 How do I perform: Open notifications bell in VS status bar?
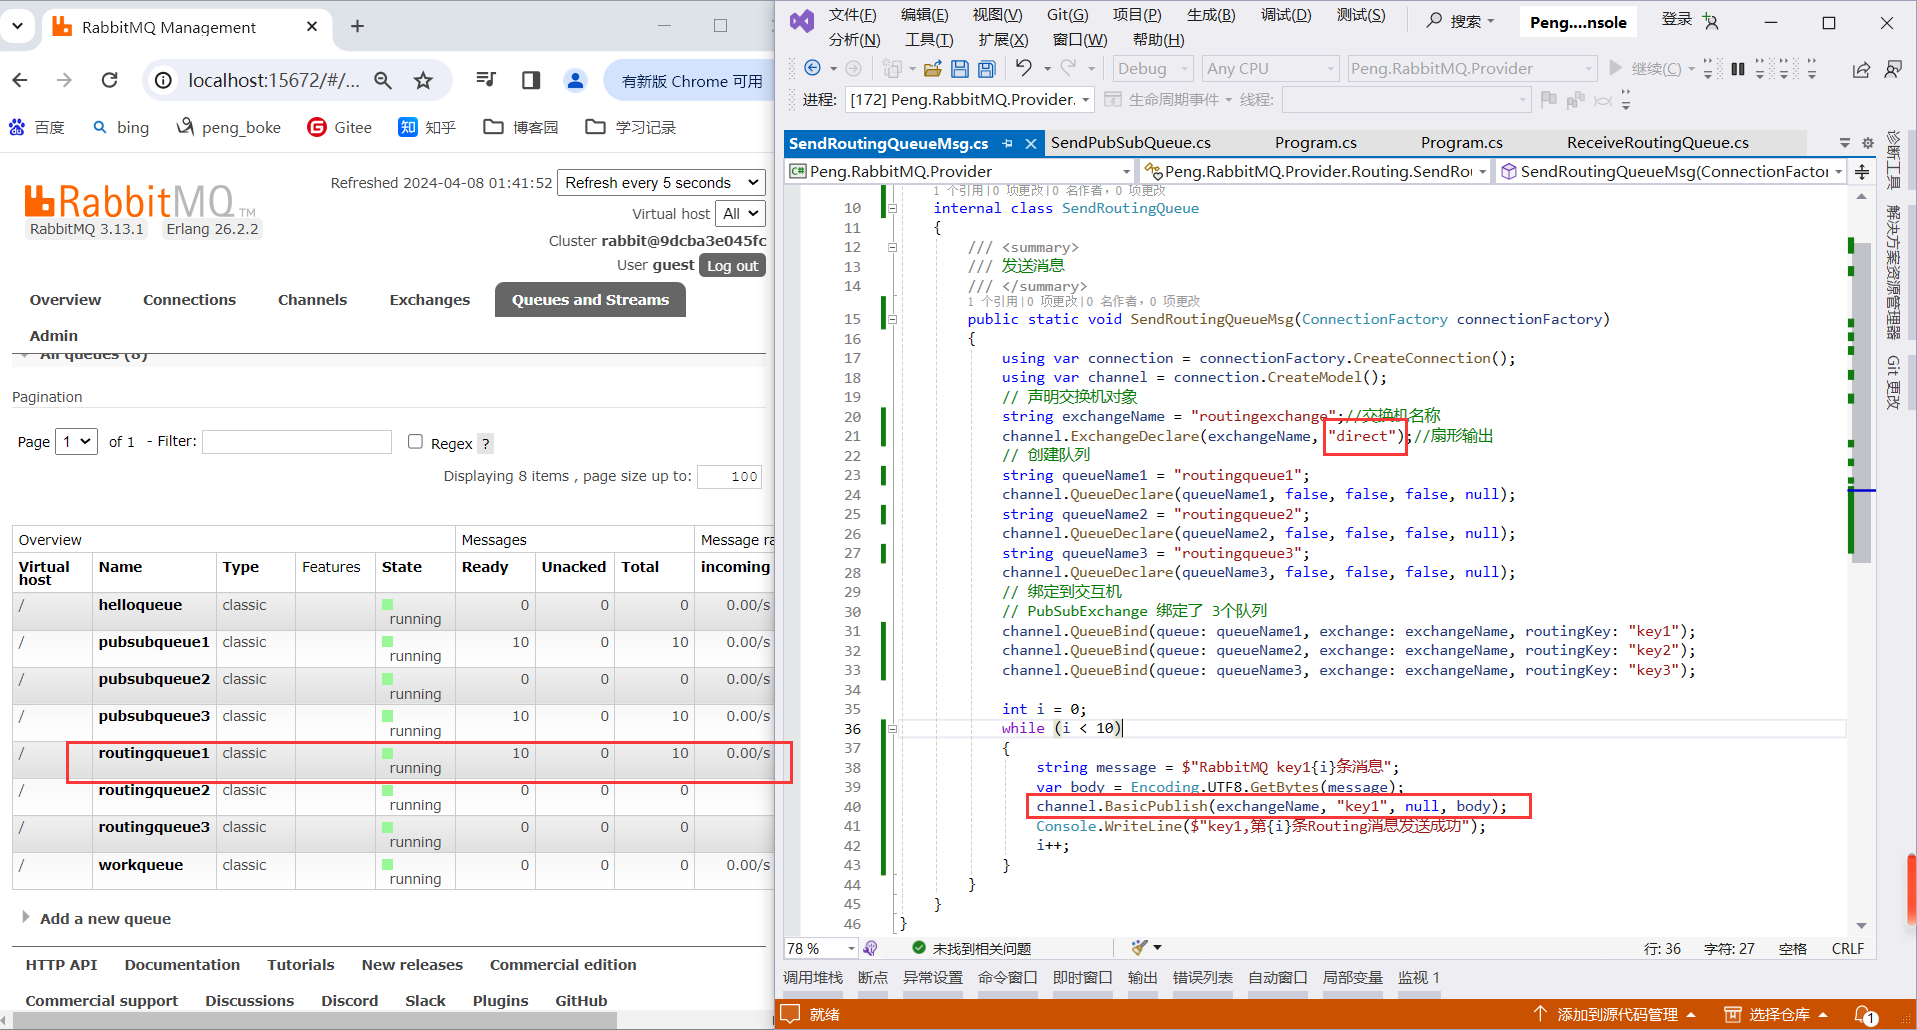tap(1866, 1015)
